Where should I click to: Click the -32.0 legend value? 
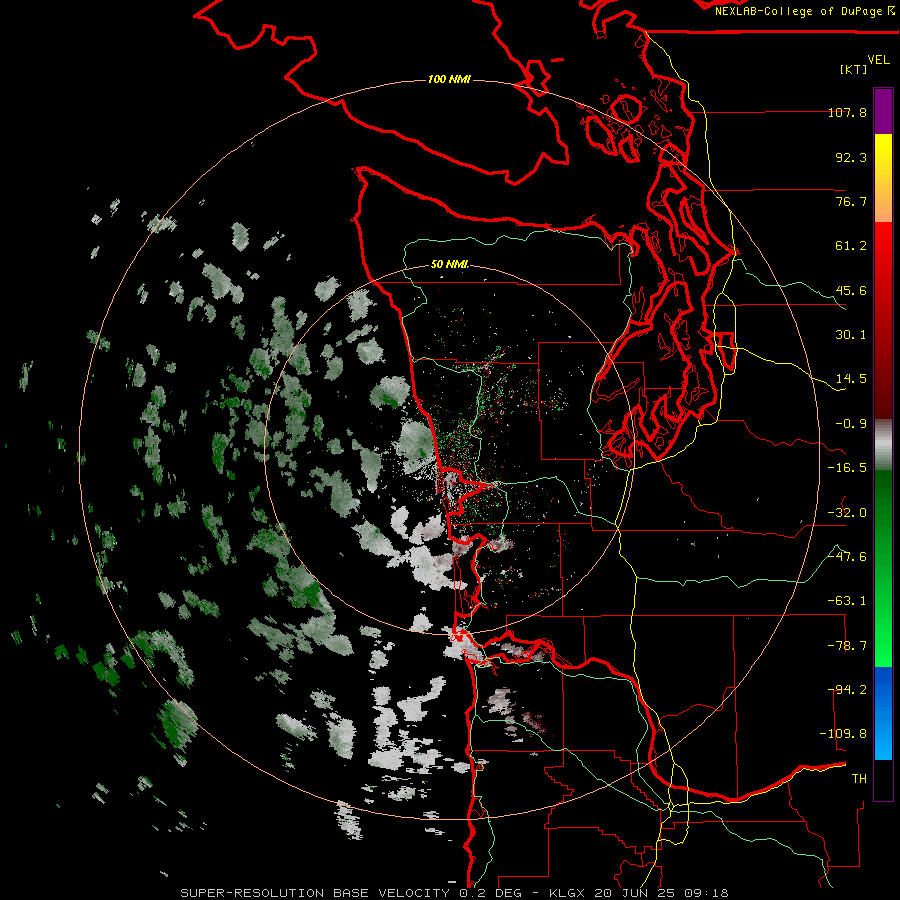point(848,513)
